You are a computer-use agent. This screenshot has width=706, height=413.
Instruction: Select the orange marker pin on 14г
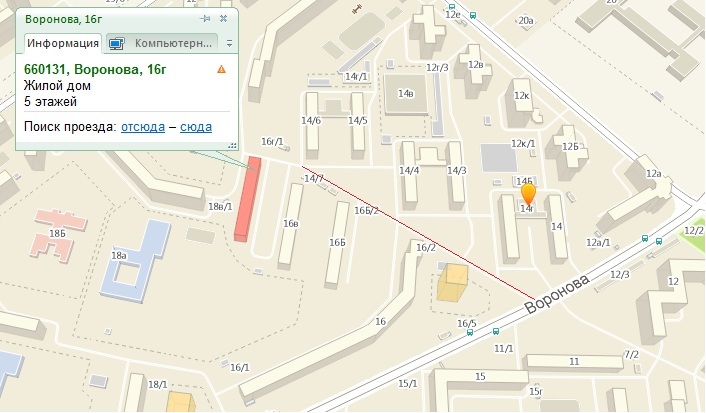pyautogui.click(x=528, y=195)
